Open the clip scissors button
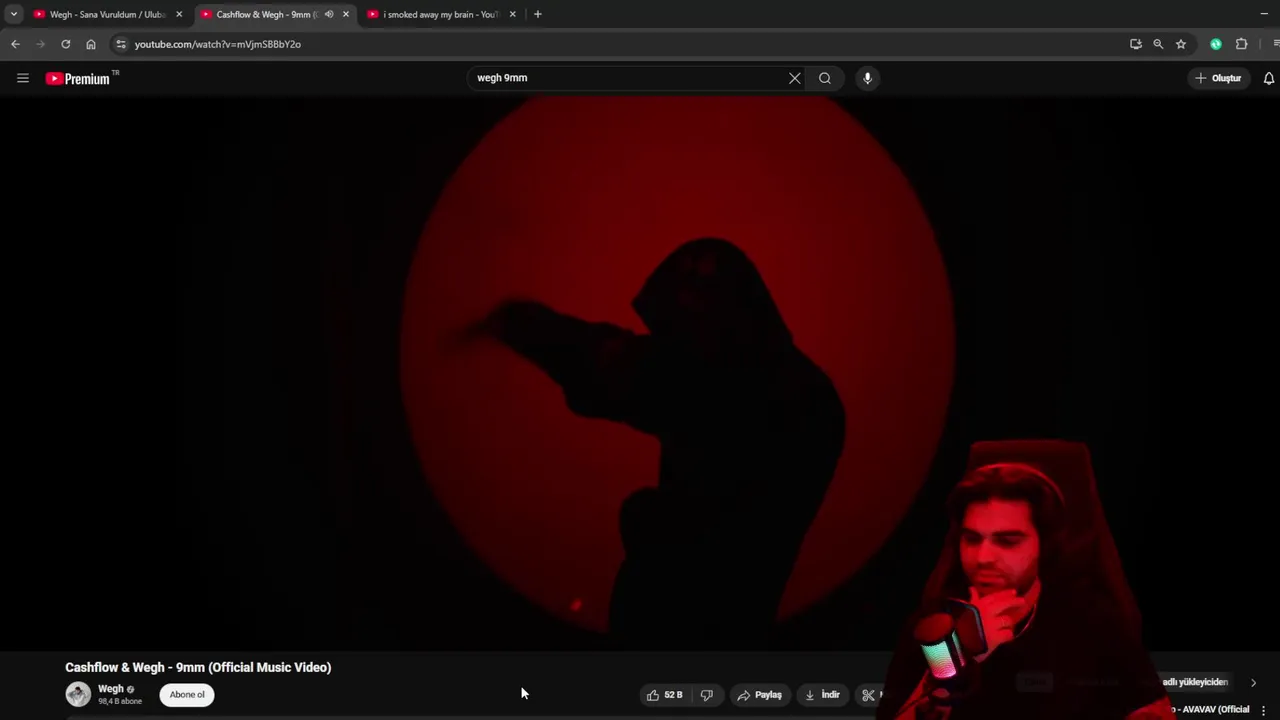Viewport: 1280px width, 720px height. [x=868, y=695]
